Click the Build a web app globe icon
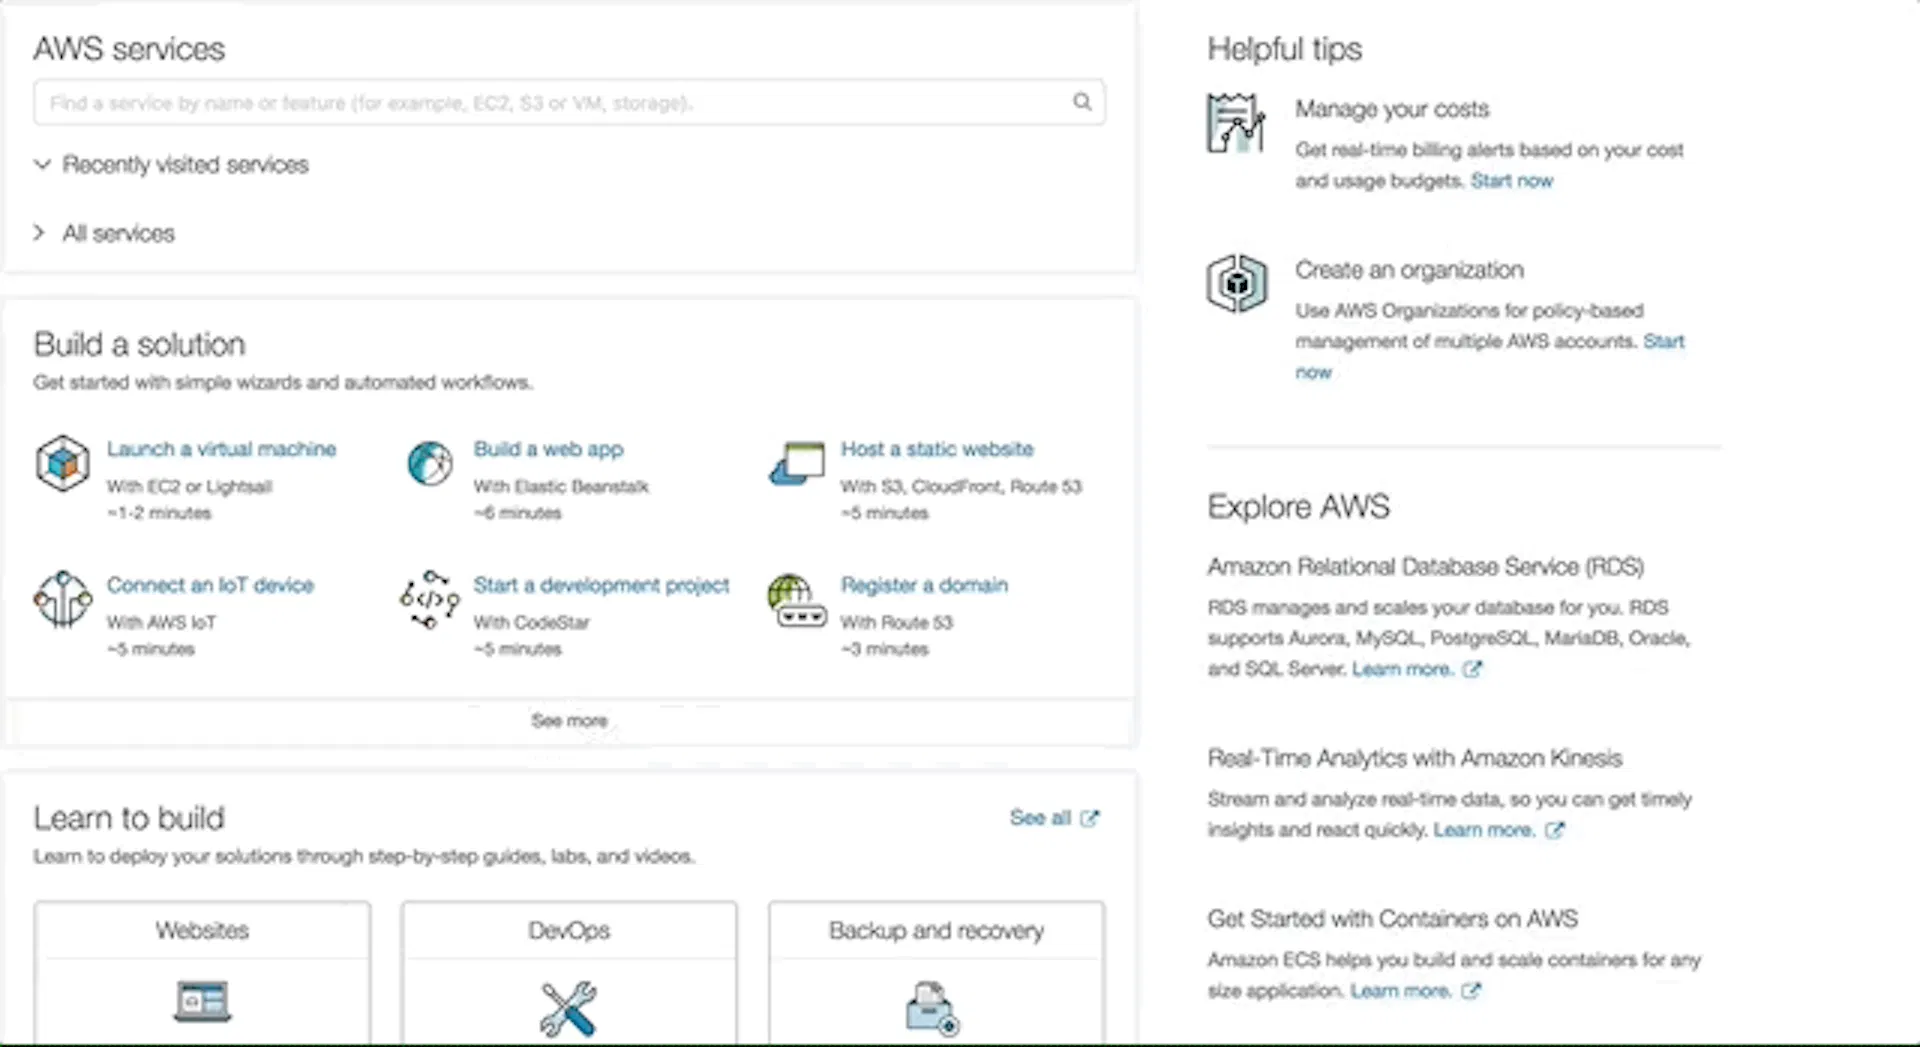 pos(430,464)
